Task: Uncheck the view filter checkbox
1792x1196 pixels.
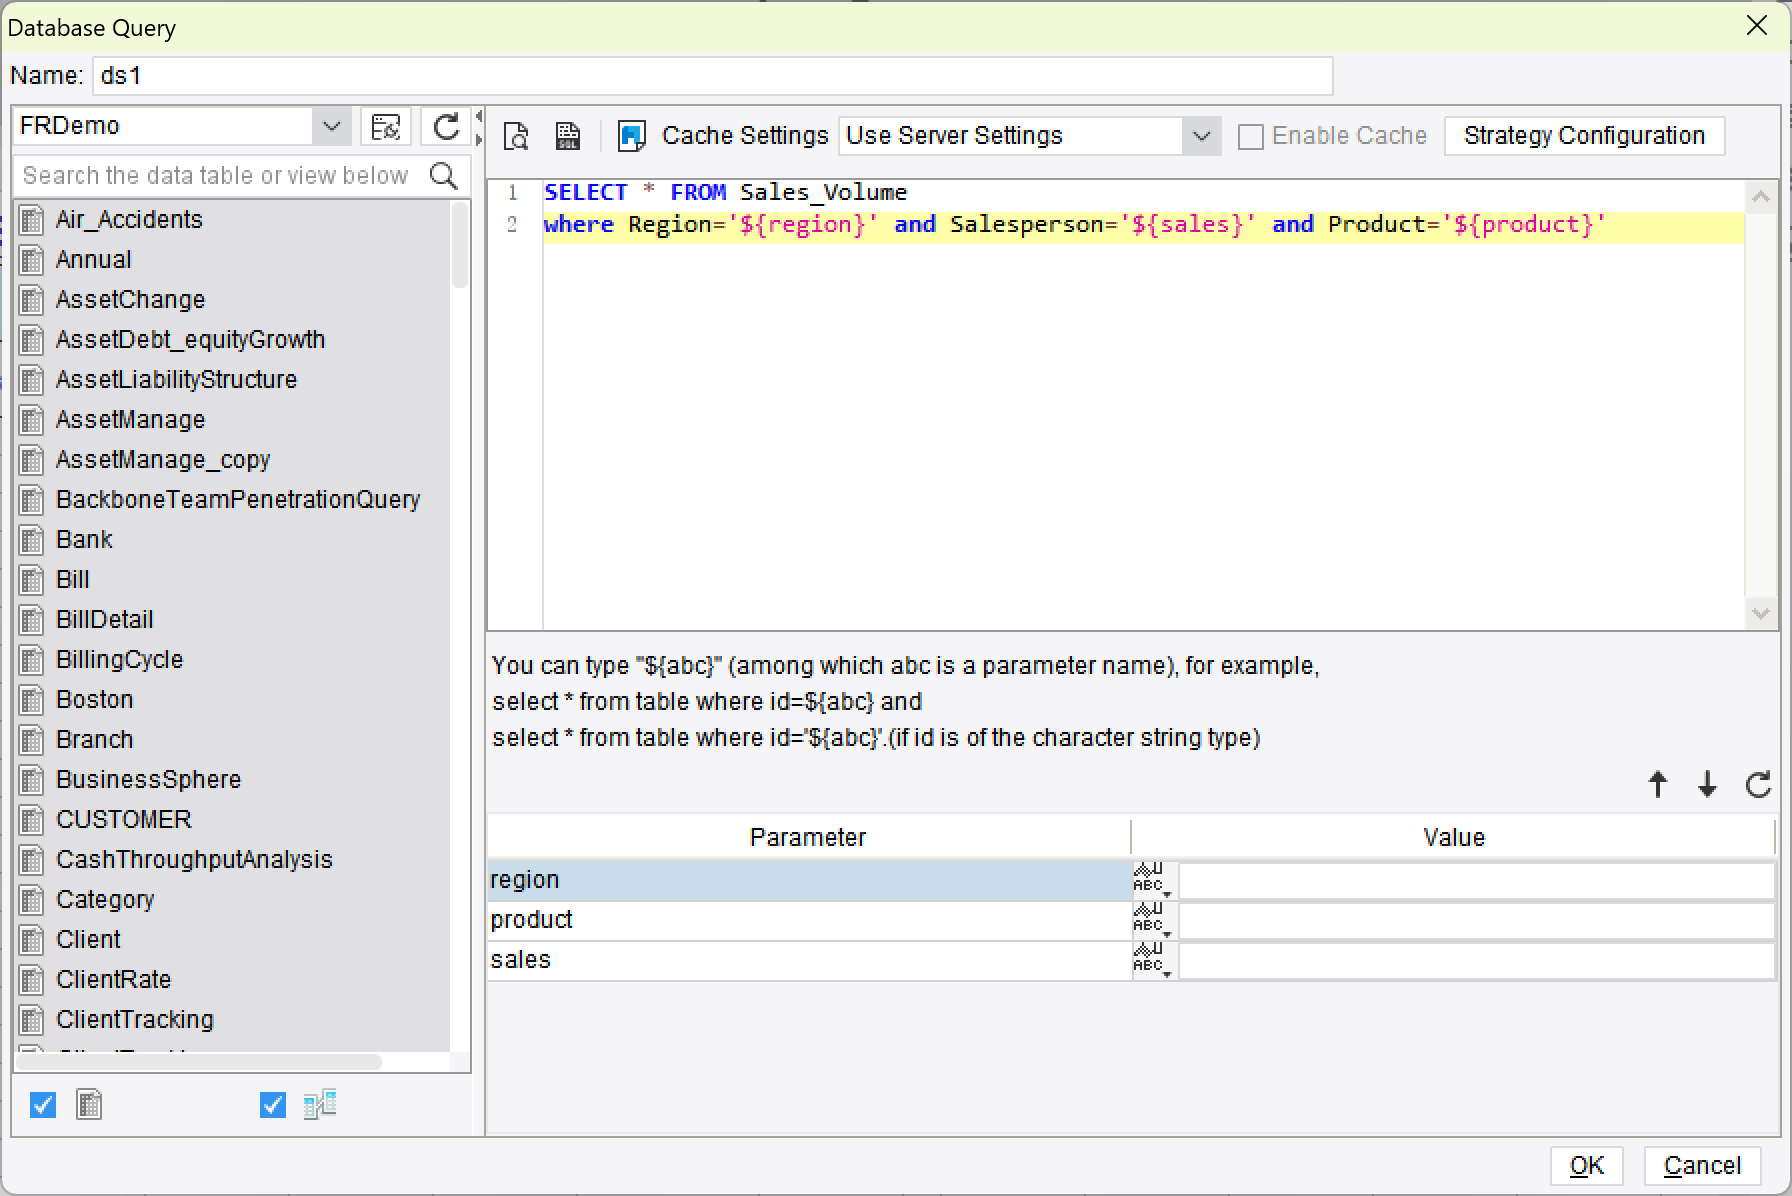Action: coord(272,1105)
